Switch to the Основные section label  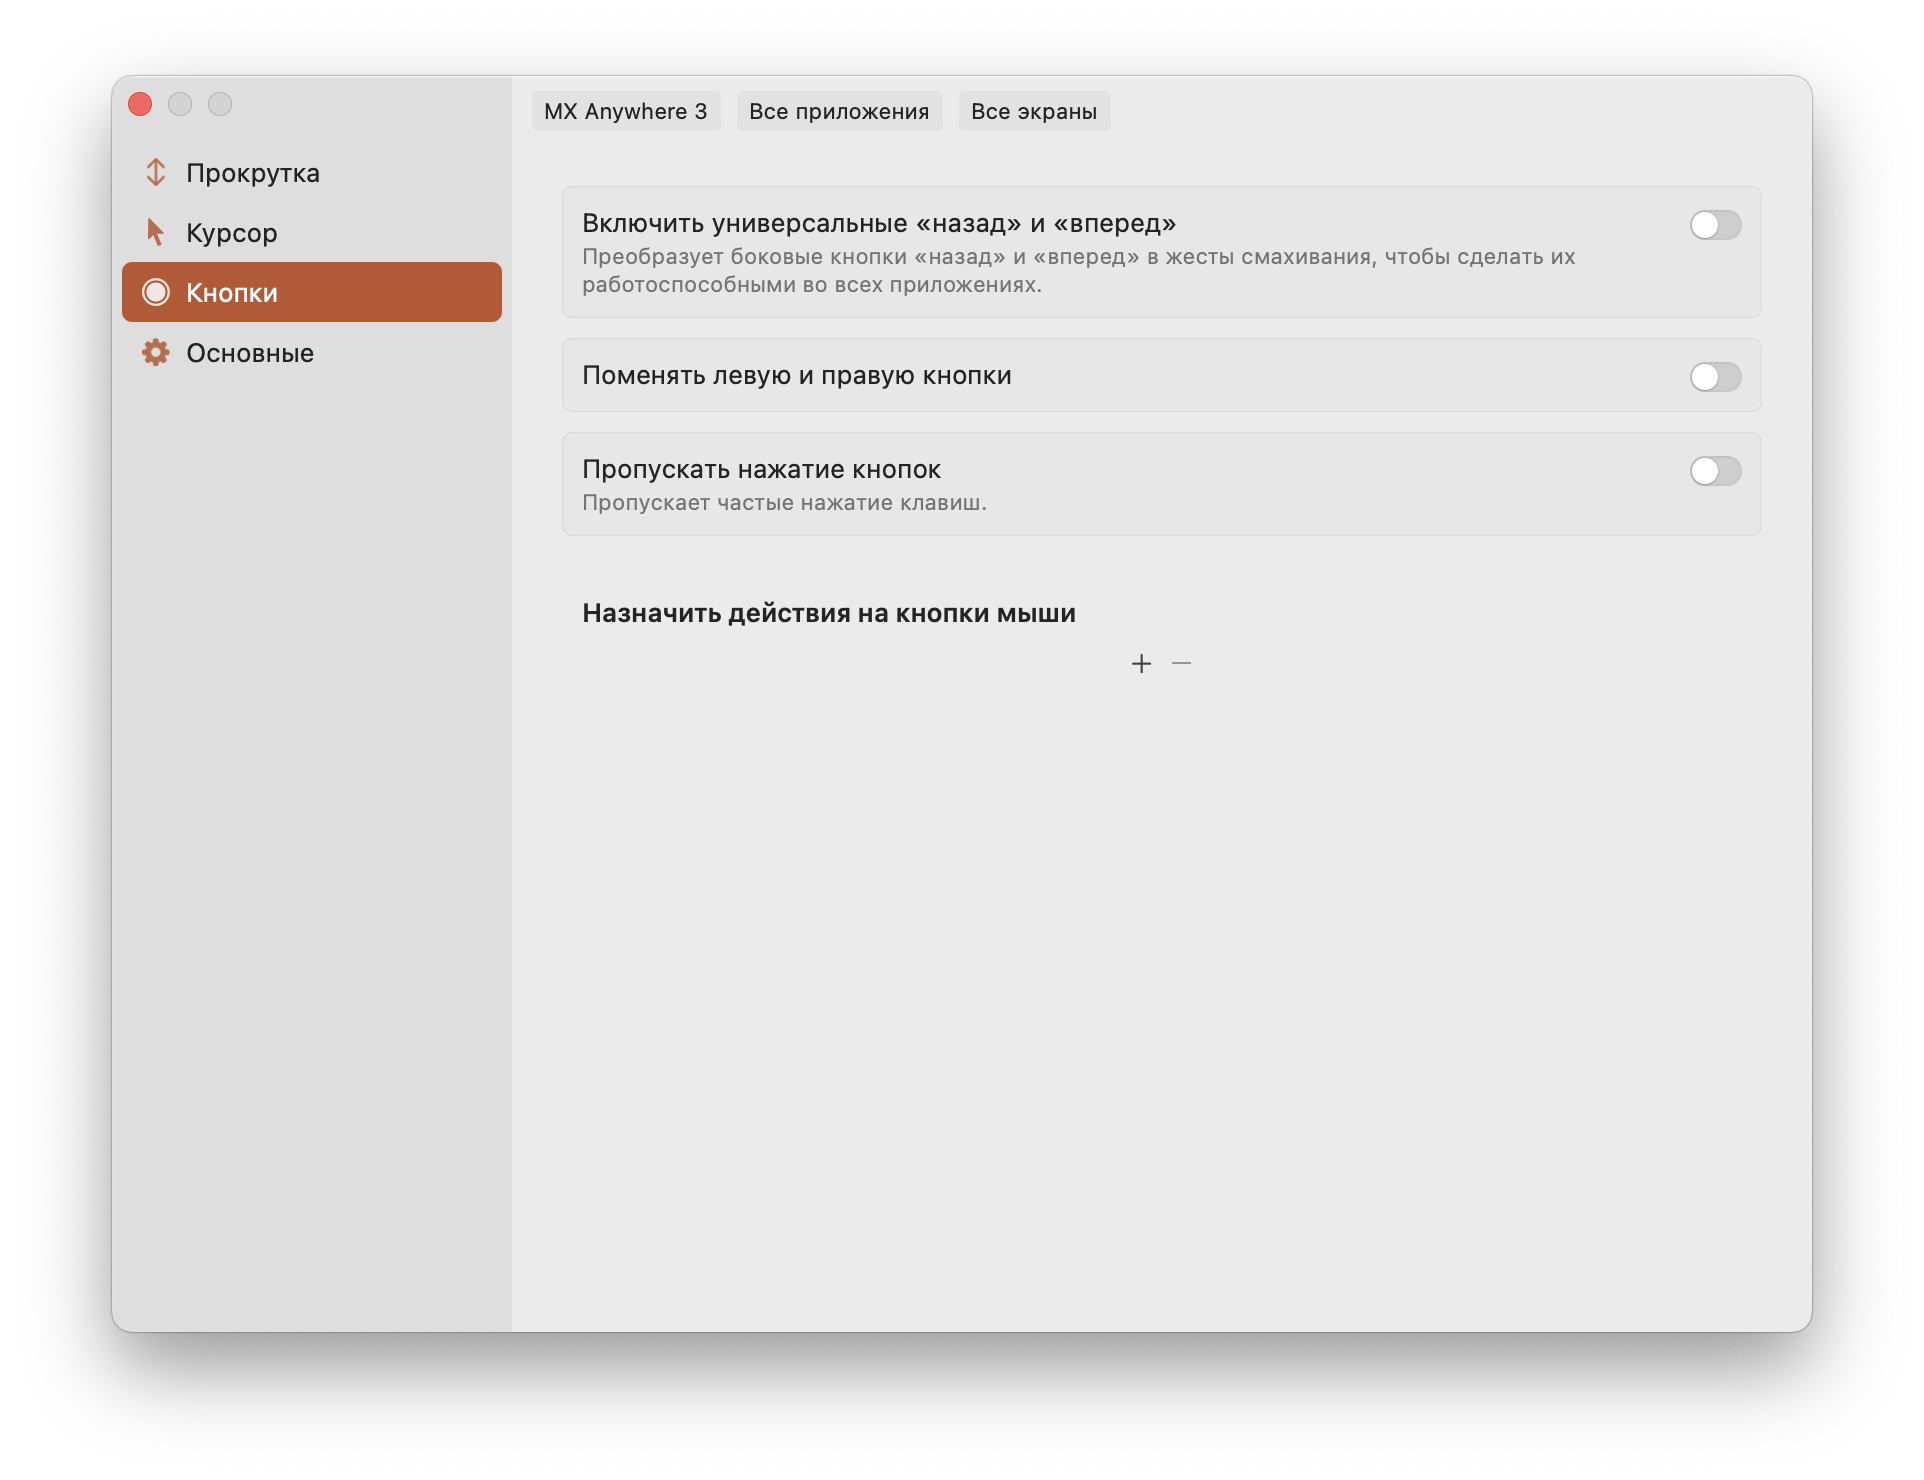click(250, 353)
